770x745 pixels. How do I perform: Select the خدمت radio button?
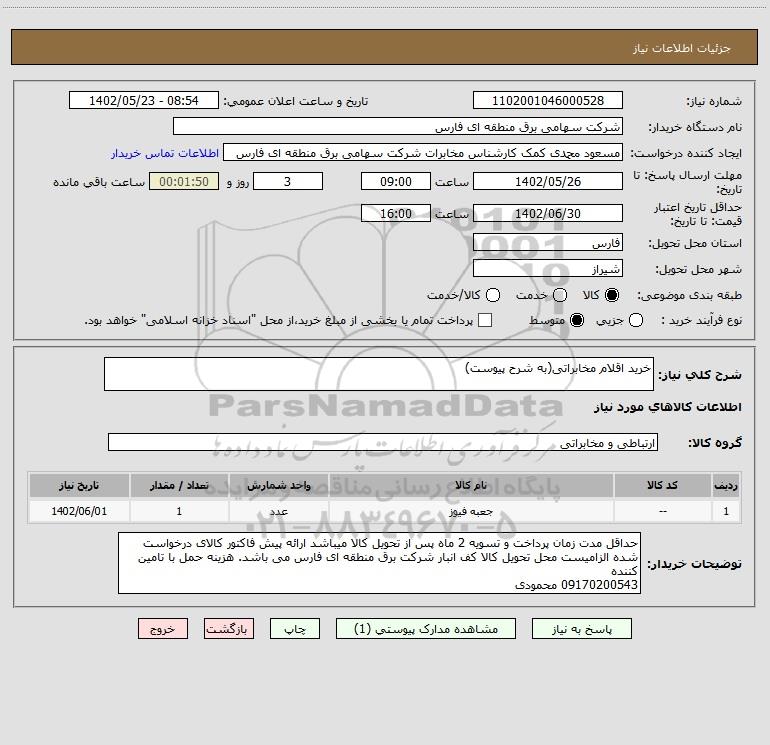point(560,295)
